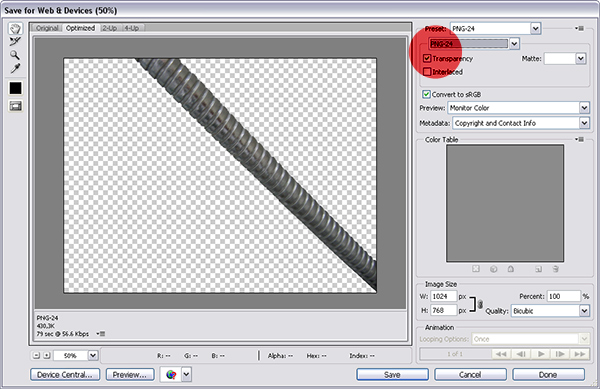Switch to the Original tab
The width and height of the screenshot is (600, 389).
coord(47,28)
